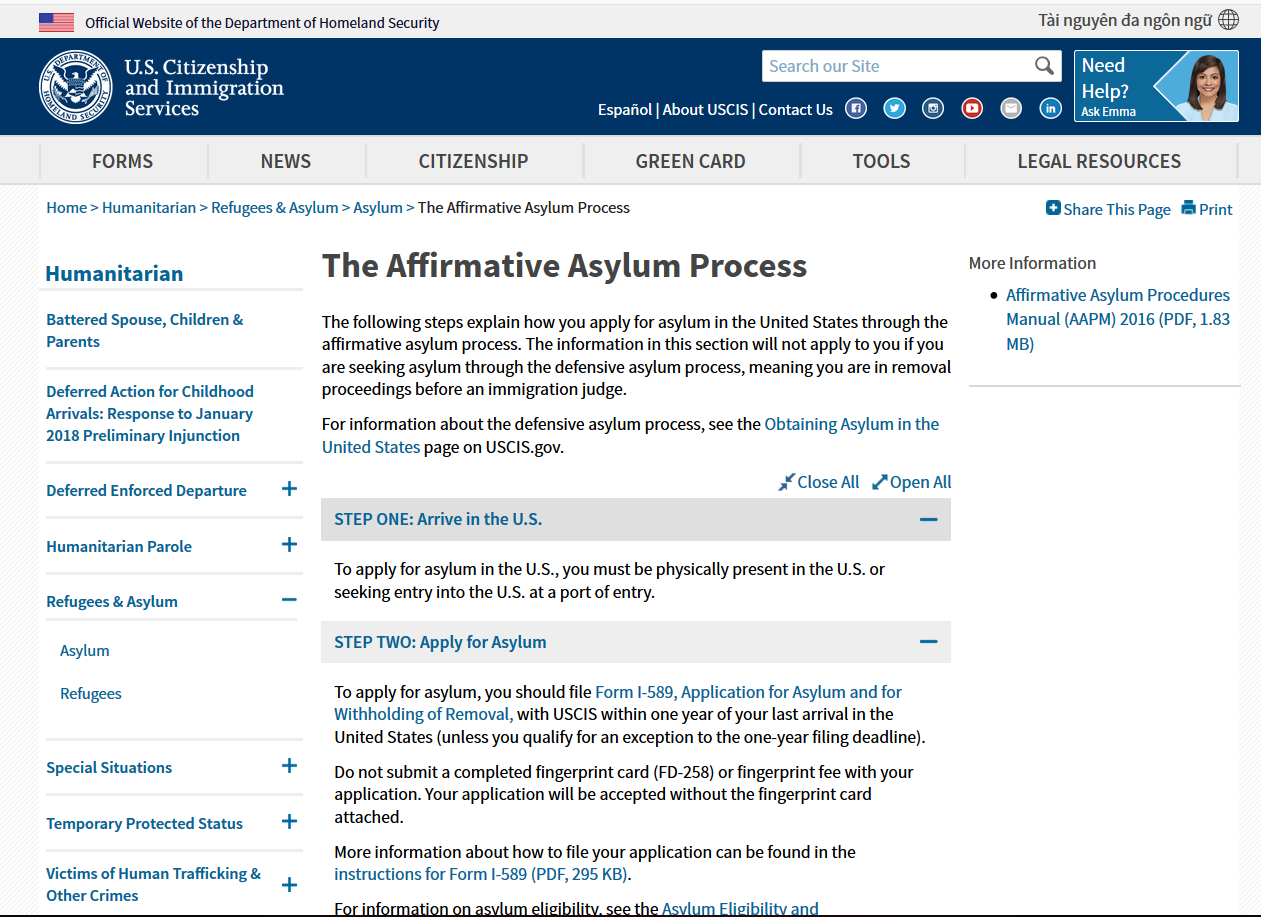
Task: Collapse the STEP ONE accordion panel
Action: coord(928,519)
